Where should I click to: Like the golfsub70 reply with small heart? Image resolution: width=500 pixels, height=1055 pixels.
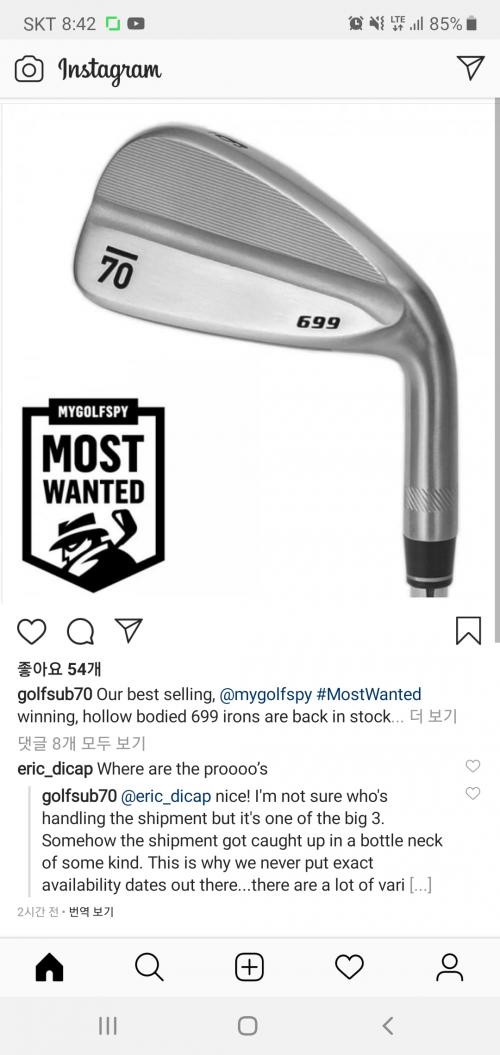click(473, 794)
